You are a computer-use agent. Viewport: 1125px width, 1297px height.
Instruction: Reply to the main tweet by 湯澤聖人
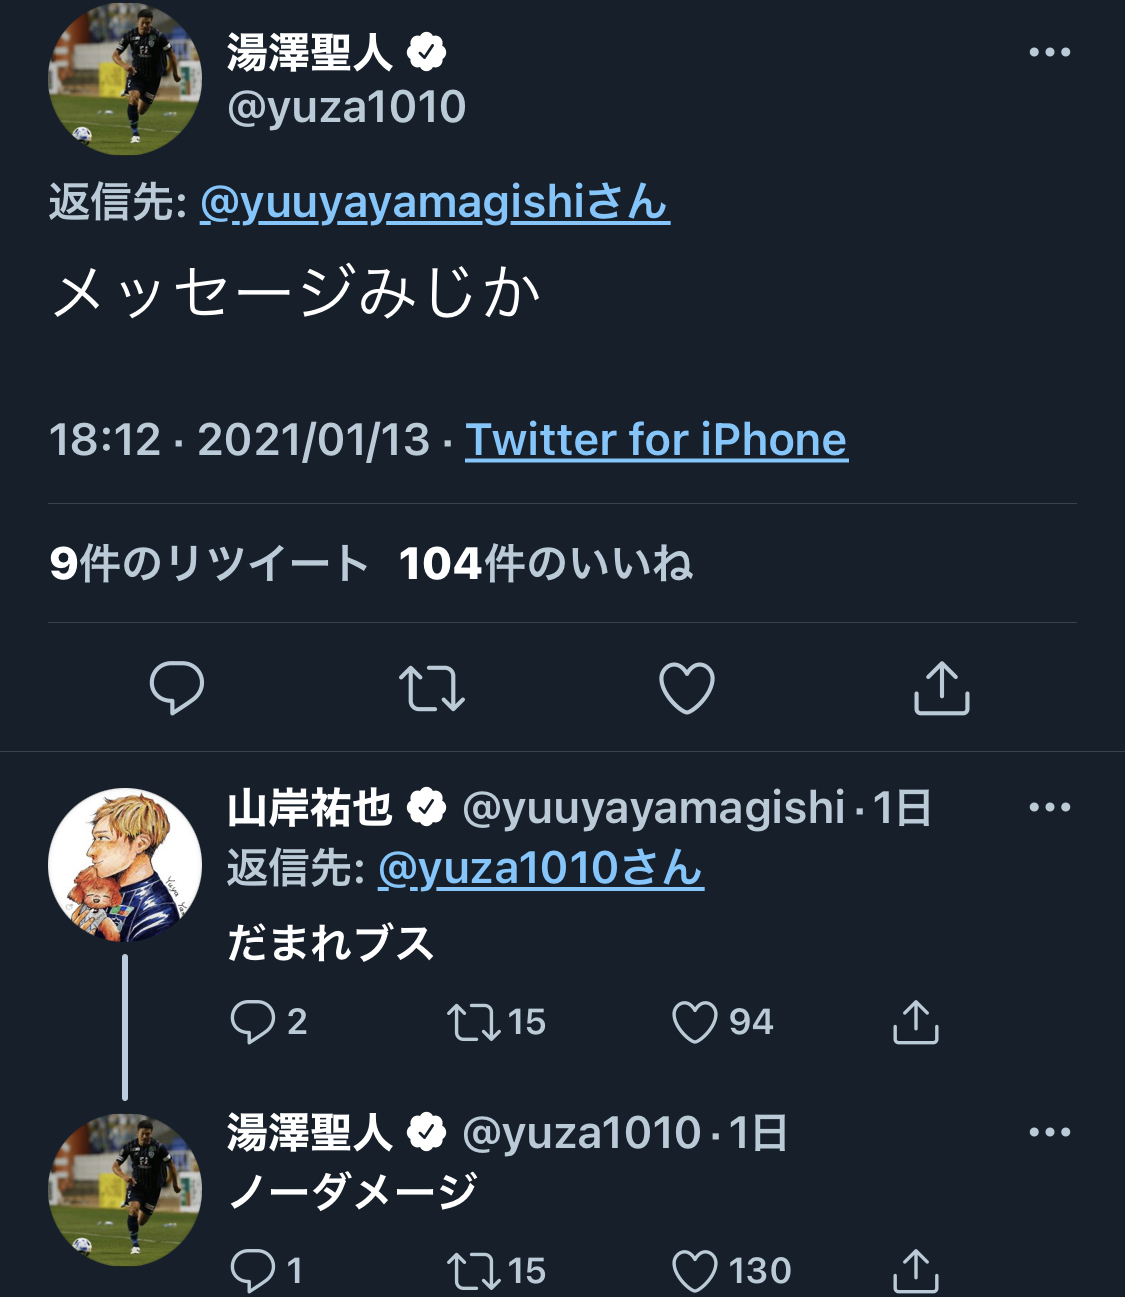[176, 688]
